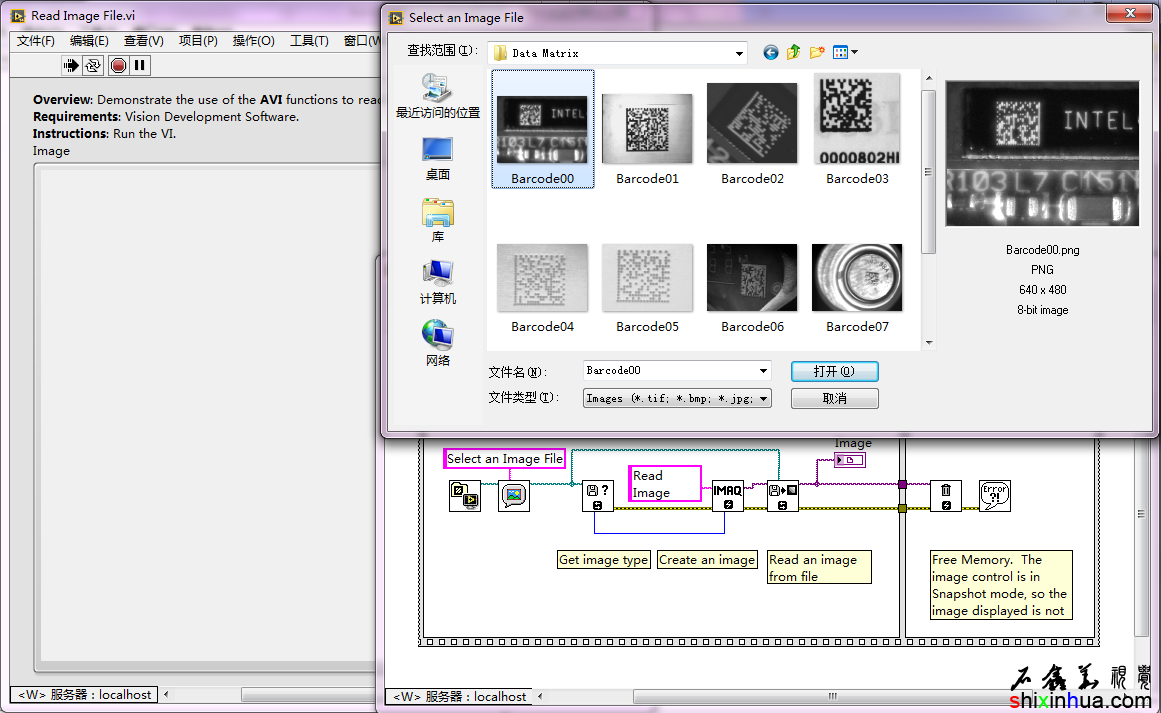1161x713 pixels.
Task: Click the block diagram scroll left arrow
Action: [541, 696]
